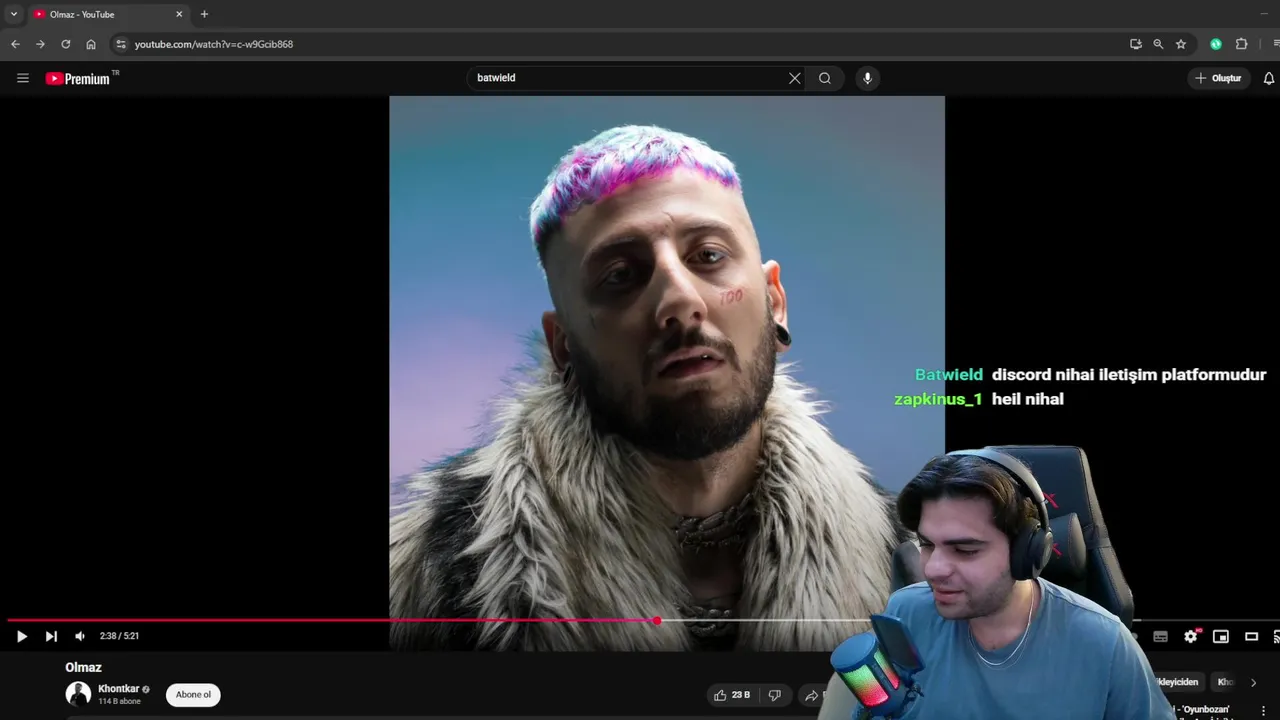
Task: Click the video title 'Olmaz'
Action: (x=84, y=667)
